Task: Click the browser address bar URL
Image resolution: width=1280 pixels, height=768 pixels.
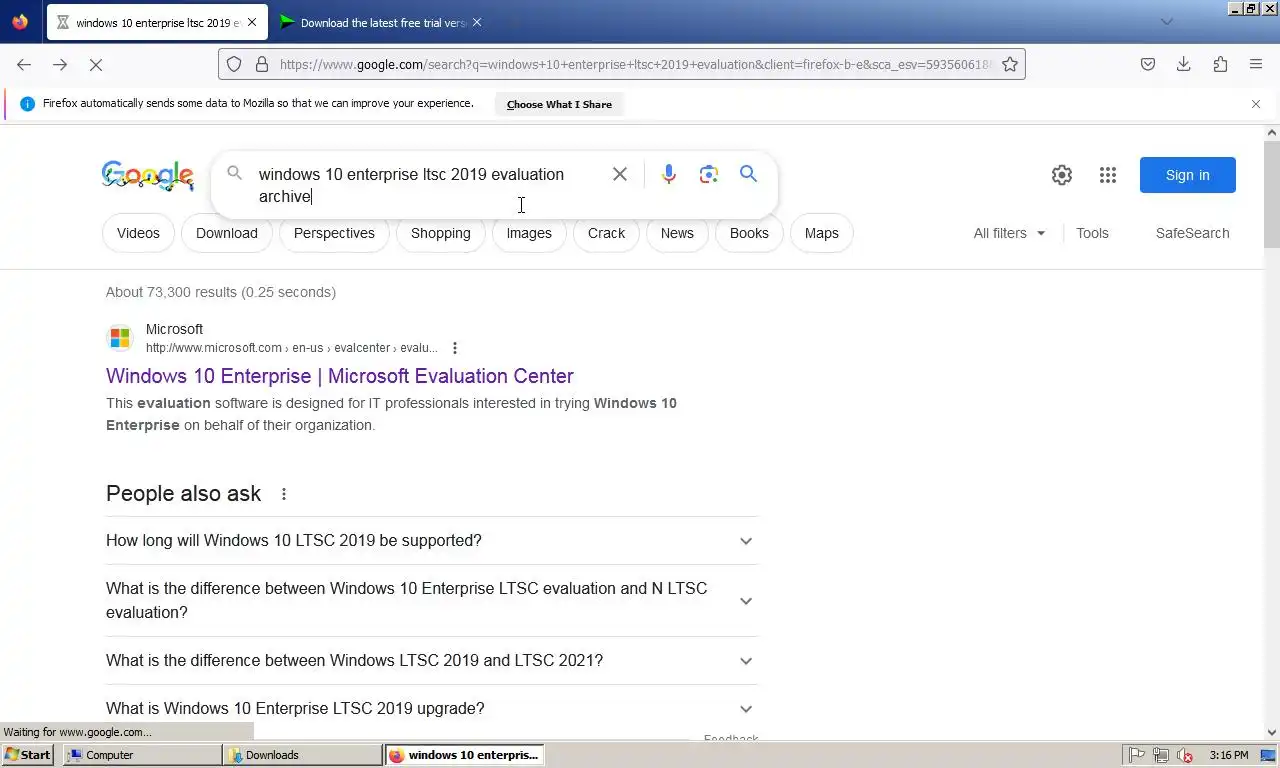Action: click(635, 64)
